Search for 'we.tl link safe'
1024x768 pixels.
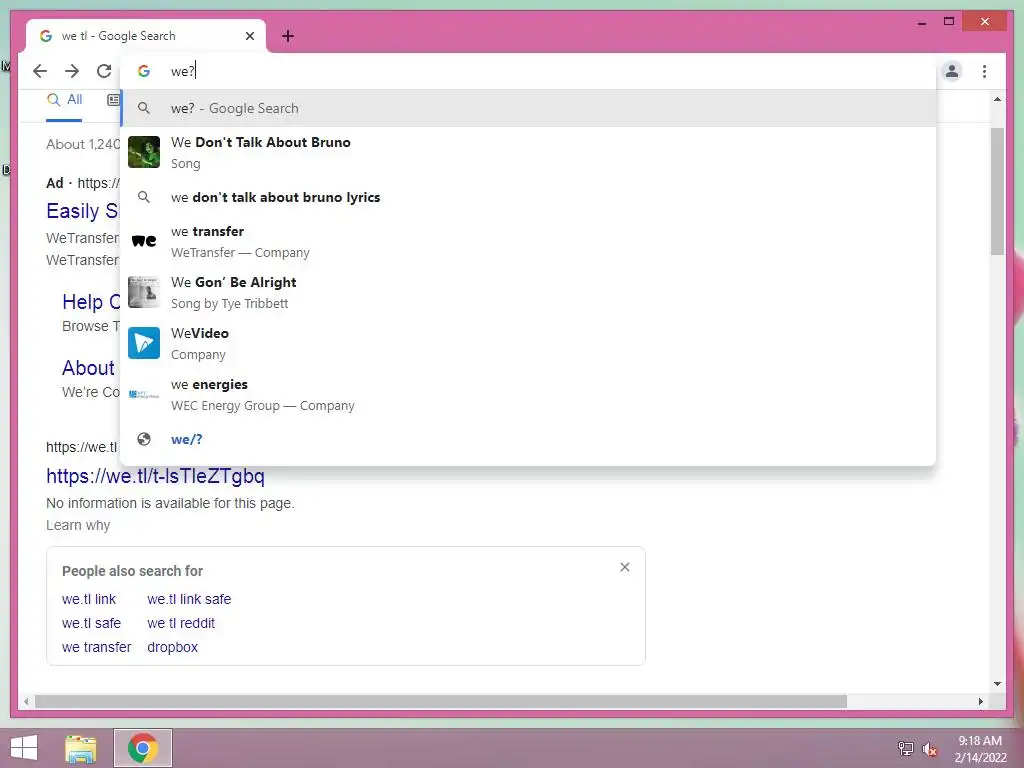pyautogui.click(x=189, y=599)
